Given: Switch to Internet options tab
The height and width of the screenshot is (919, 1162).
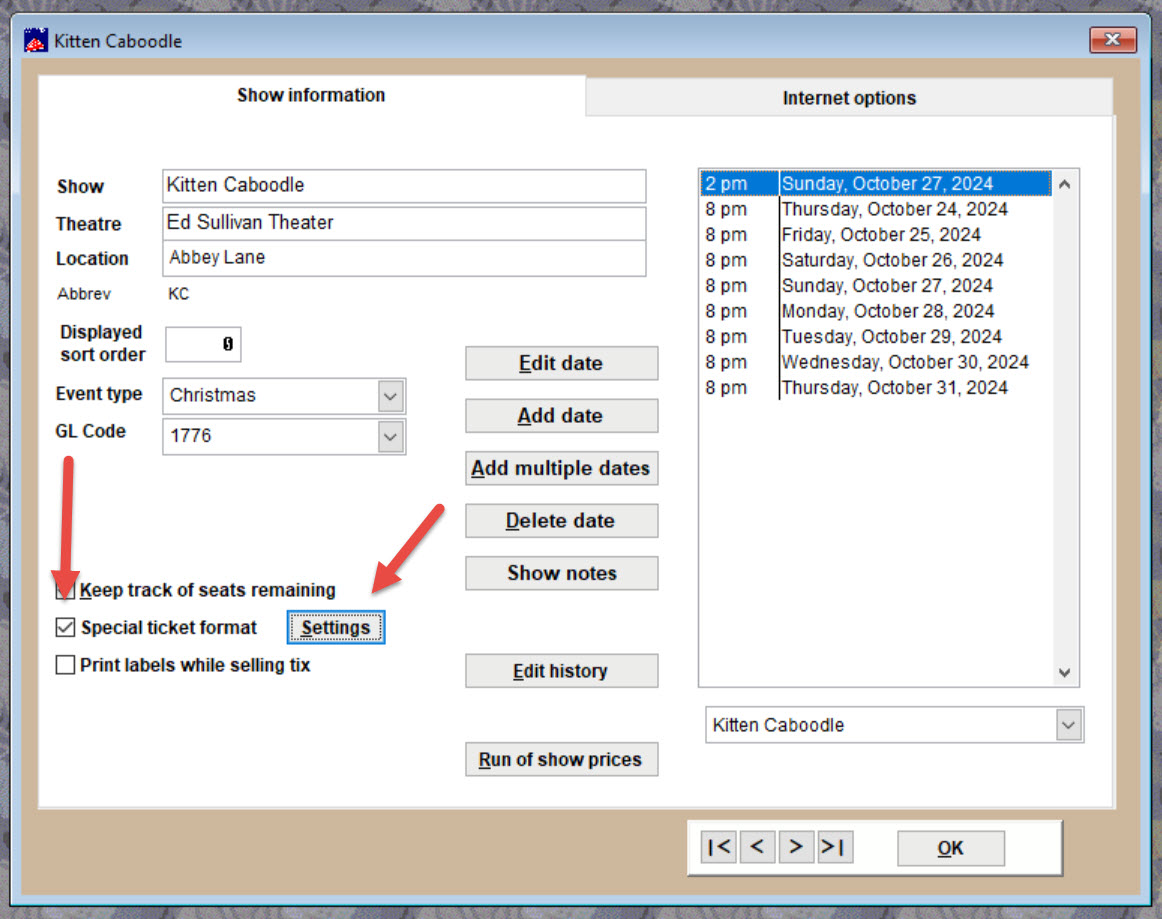Looking at the screenshot, I should point(849,98).
